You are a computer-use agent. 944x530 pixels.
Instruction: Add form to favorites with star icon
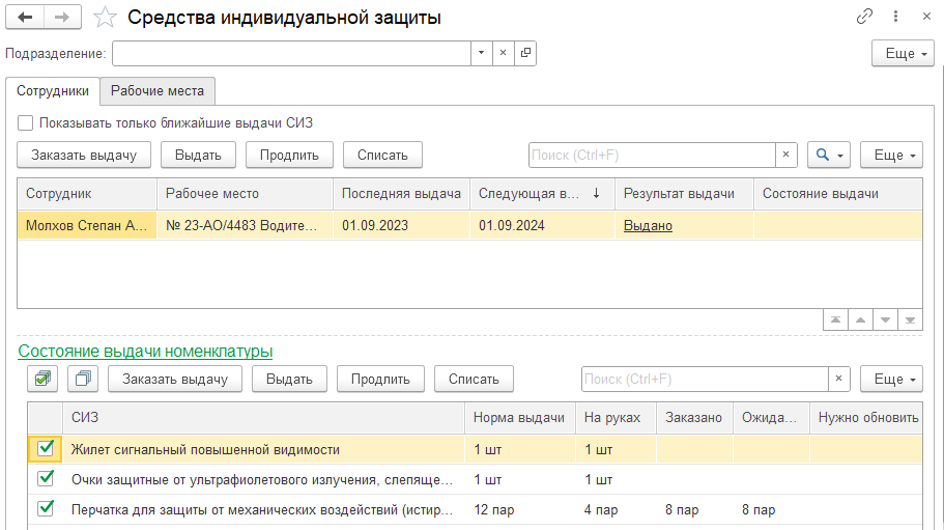105,18
